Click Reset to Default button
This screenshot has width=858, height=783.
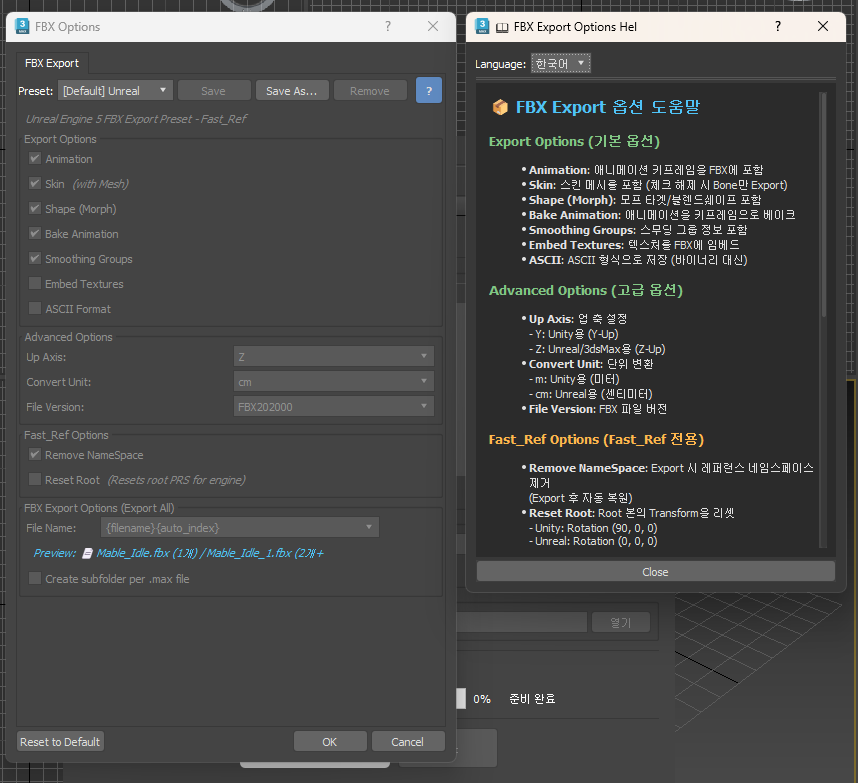pos(61,742)
